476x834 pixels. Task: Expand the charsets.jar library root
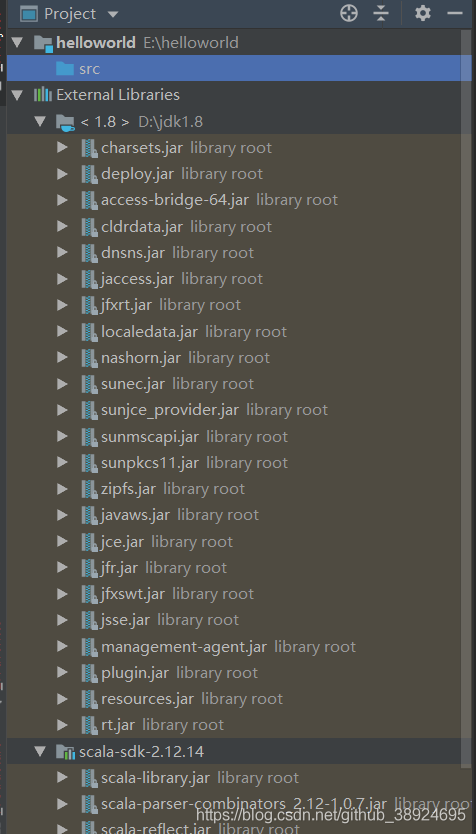point(62,147)
